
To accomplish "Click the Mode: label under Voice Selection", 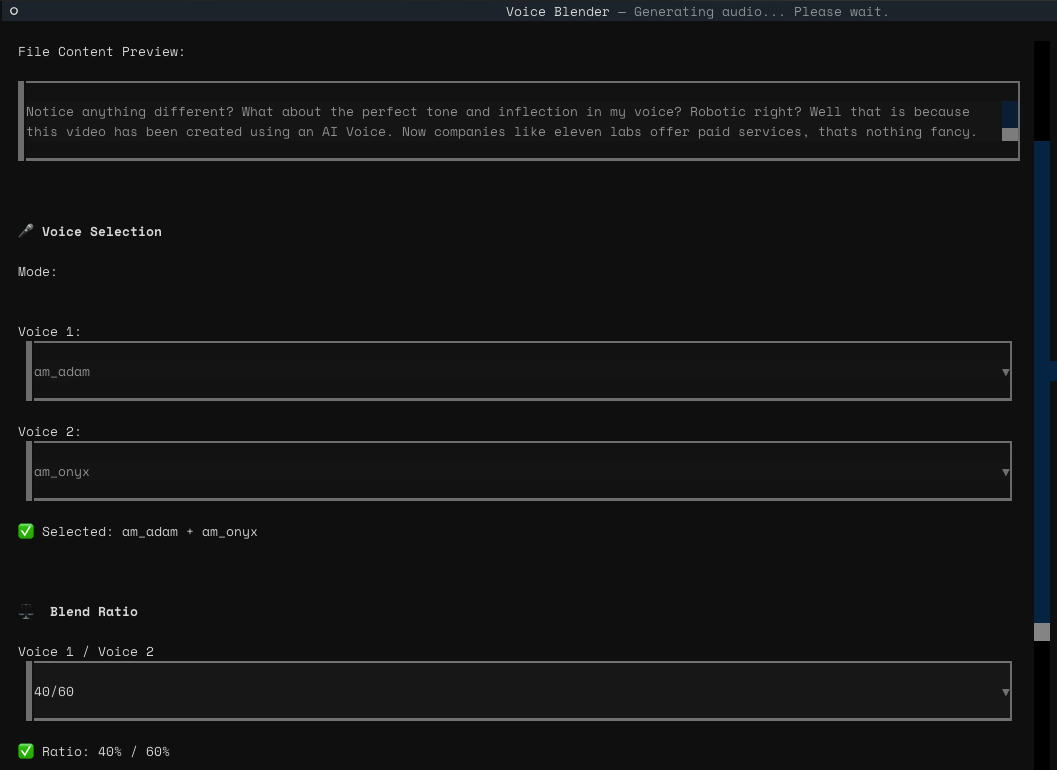I will click(x=37, y=271).
